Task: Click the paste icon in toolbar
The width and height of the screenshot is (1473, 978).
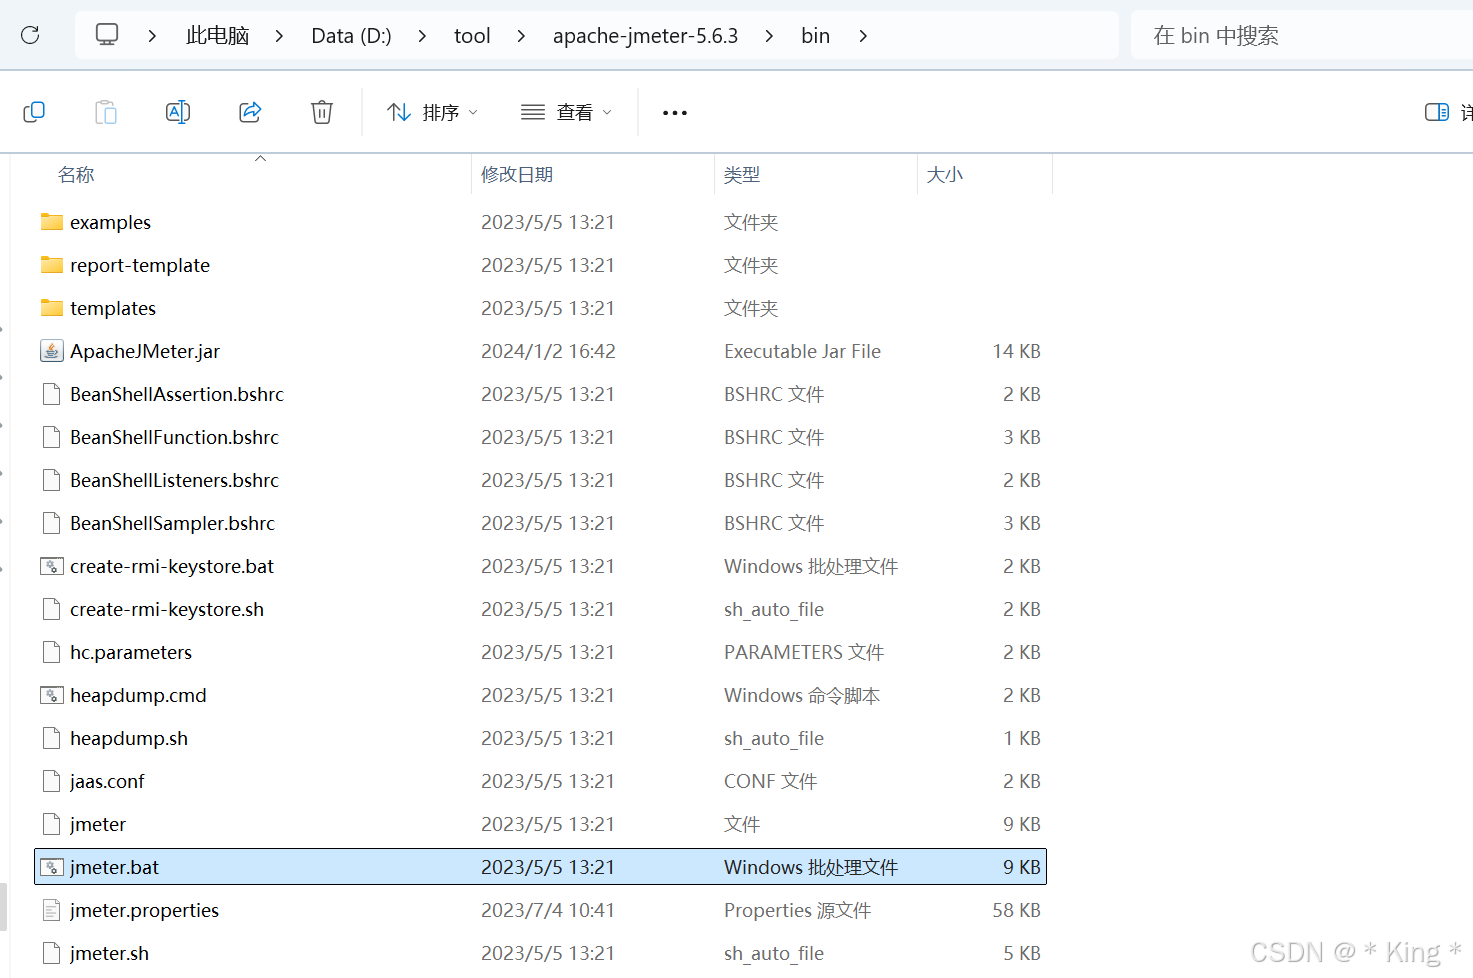Action: pyautogui.click(x=106, y=112)
